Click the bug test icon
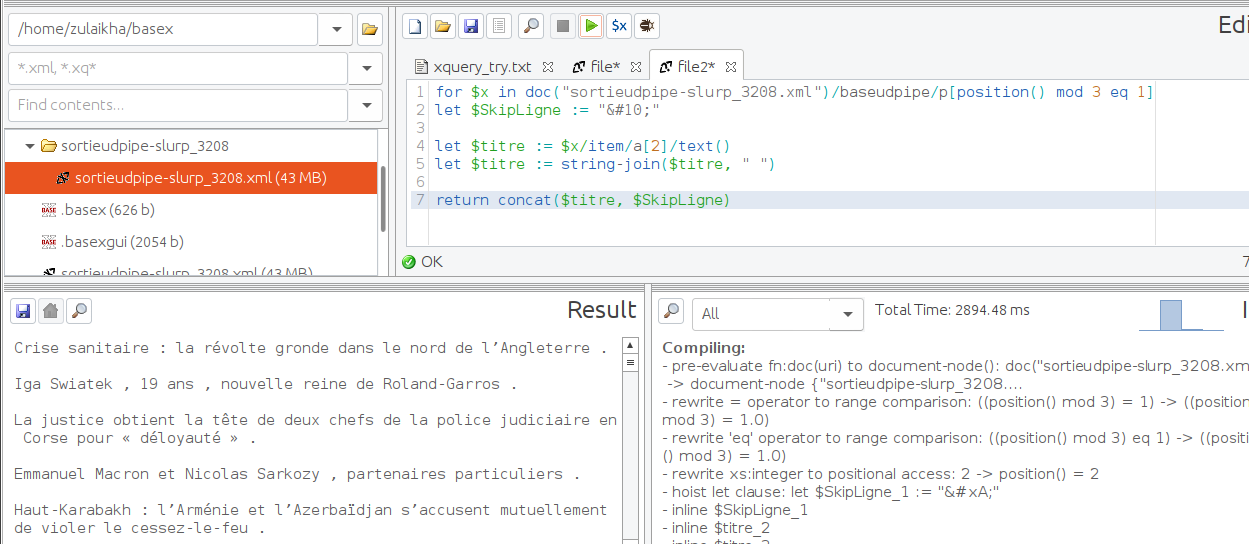This screenshot has width=1249, height=544. [647, 26]
